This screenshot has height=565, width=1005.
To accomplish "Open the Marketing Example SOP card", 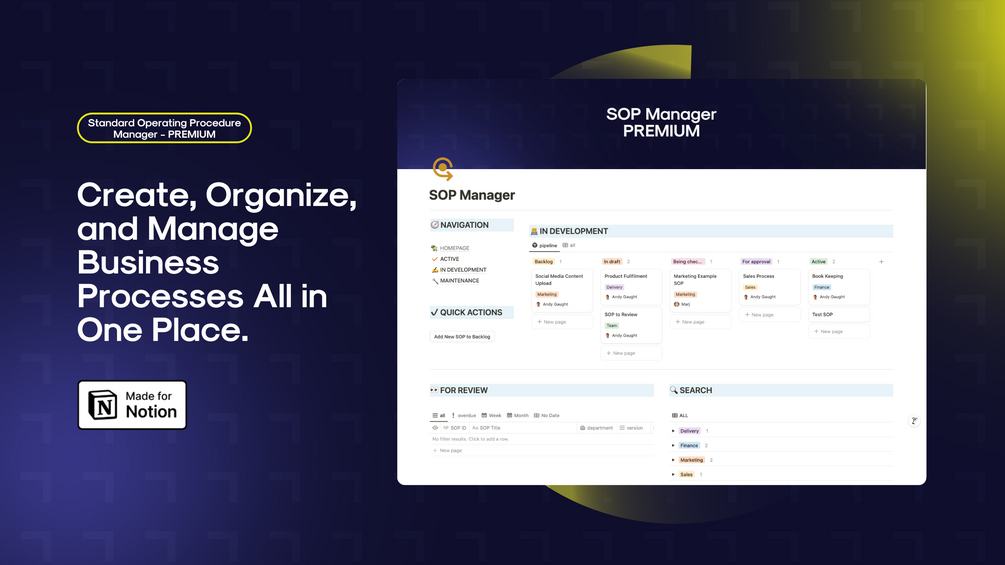I will 701,290.
